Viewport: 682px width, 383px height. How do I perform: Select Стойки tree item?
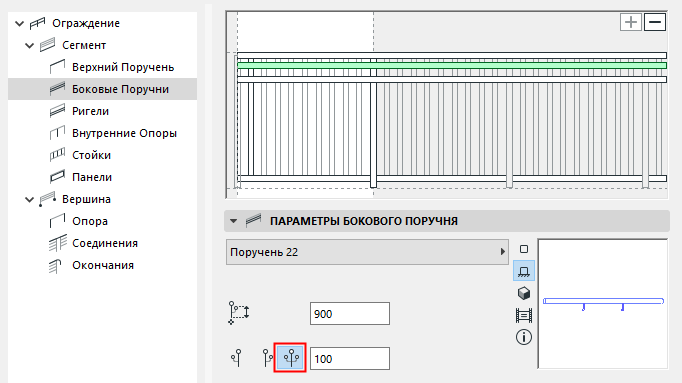coord(91,155)
